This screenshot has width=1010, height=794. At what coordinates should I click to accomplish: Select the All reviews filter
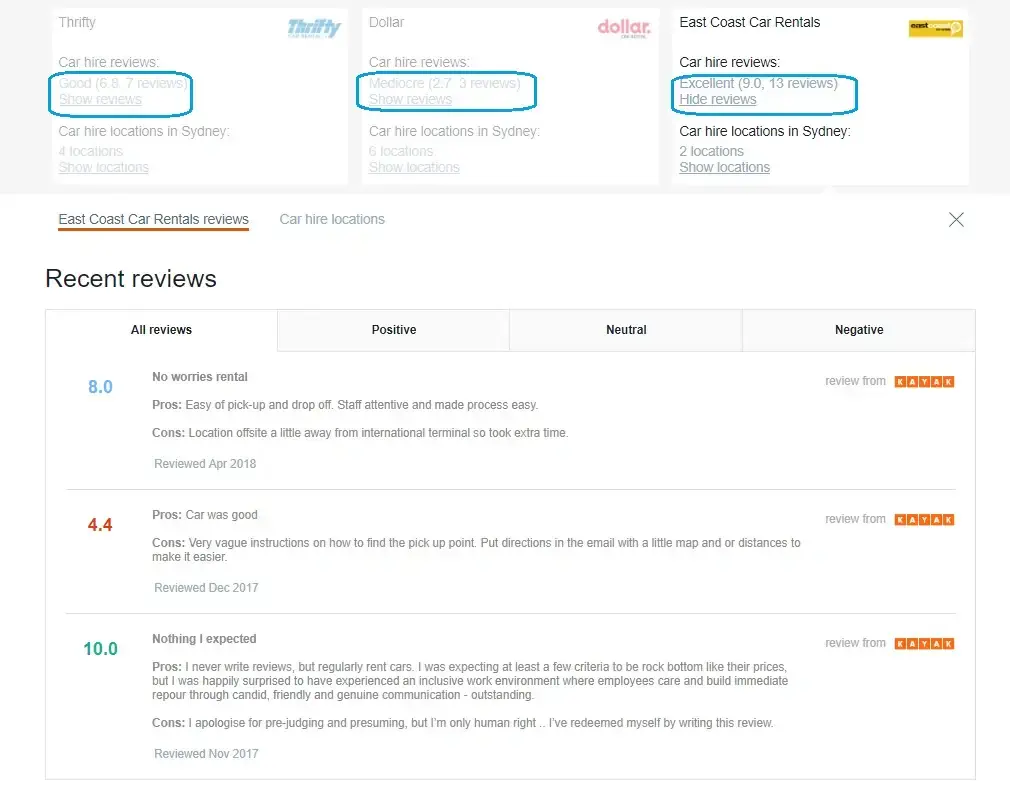coord(161,330)
